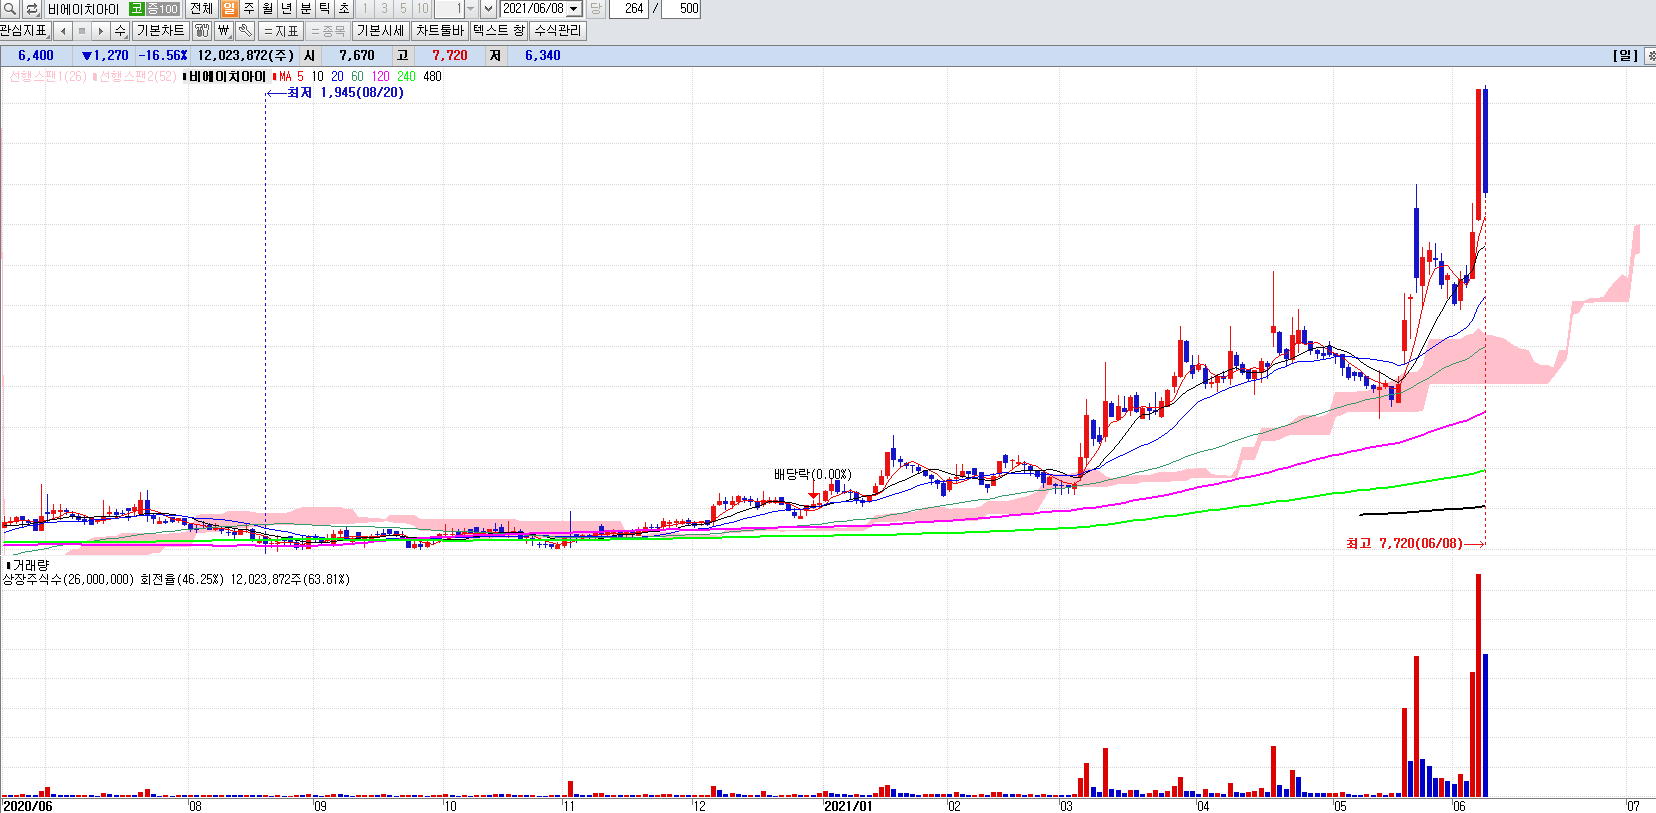Click current price value 6,400
This screenshot has height=813, width=1656.
tap(36, 56)
